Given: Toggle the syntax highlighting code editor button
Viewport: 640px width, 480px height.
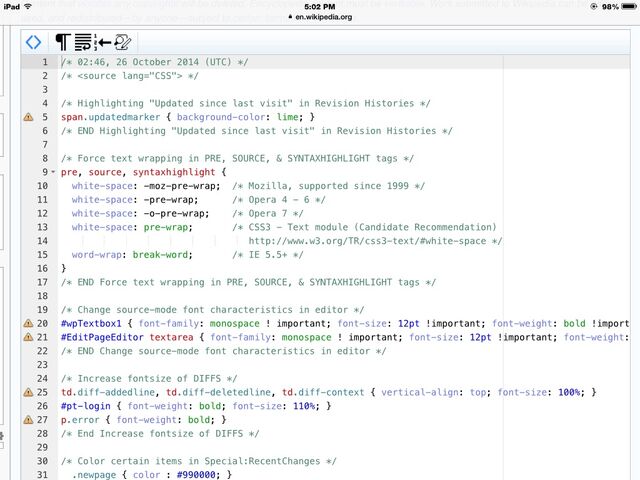Looking at the screenshot, I should pos(33,42).
